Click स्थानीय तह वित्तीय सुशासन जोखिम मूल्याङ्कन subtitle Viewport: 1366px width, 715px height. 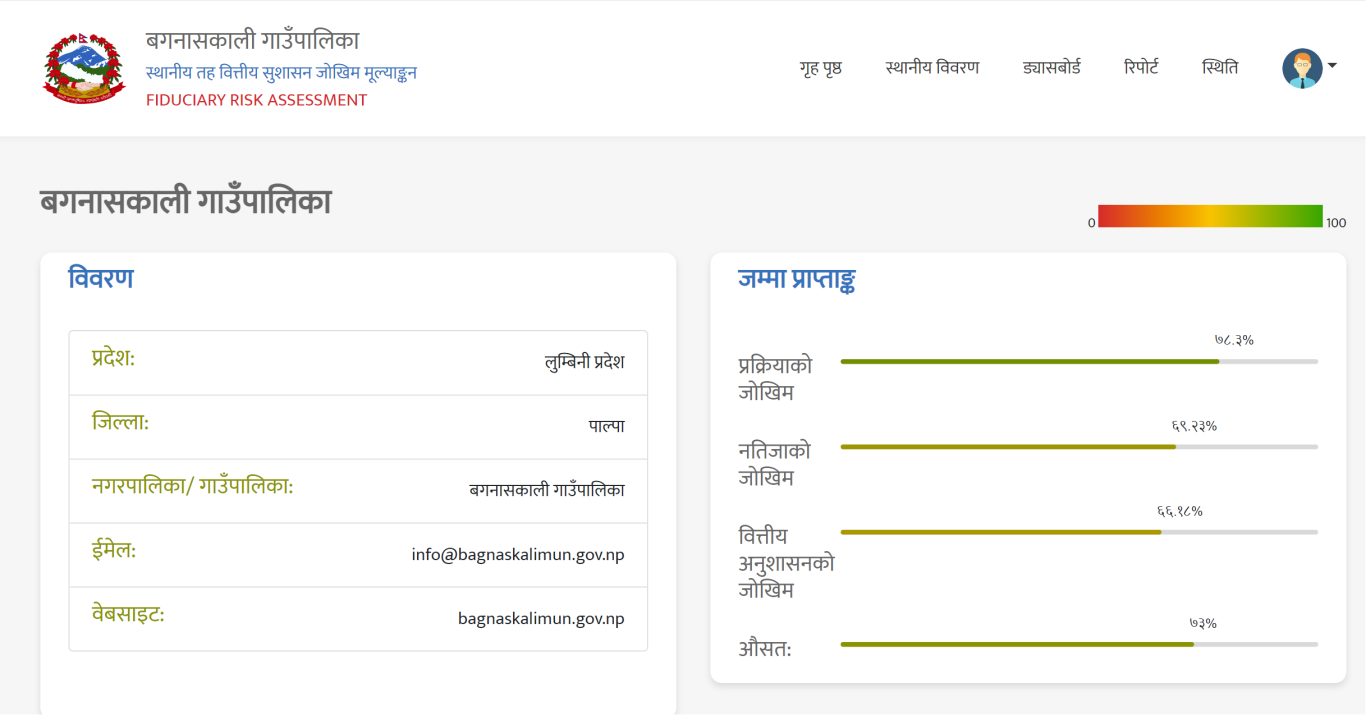click(281, 72)
